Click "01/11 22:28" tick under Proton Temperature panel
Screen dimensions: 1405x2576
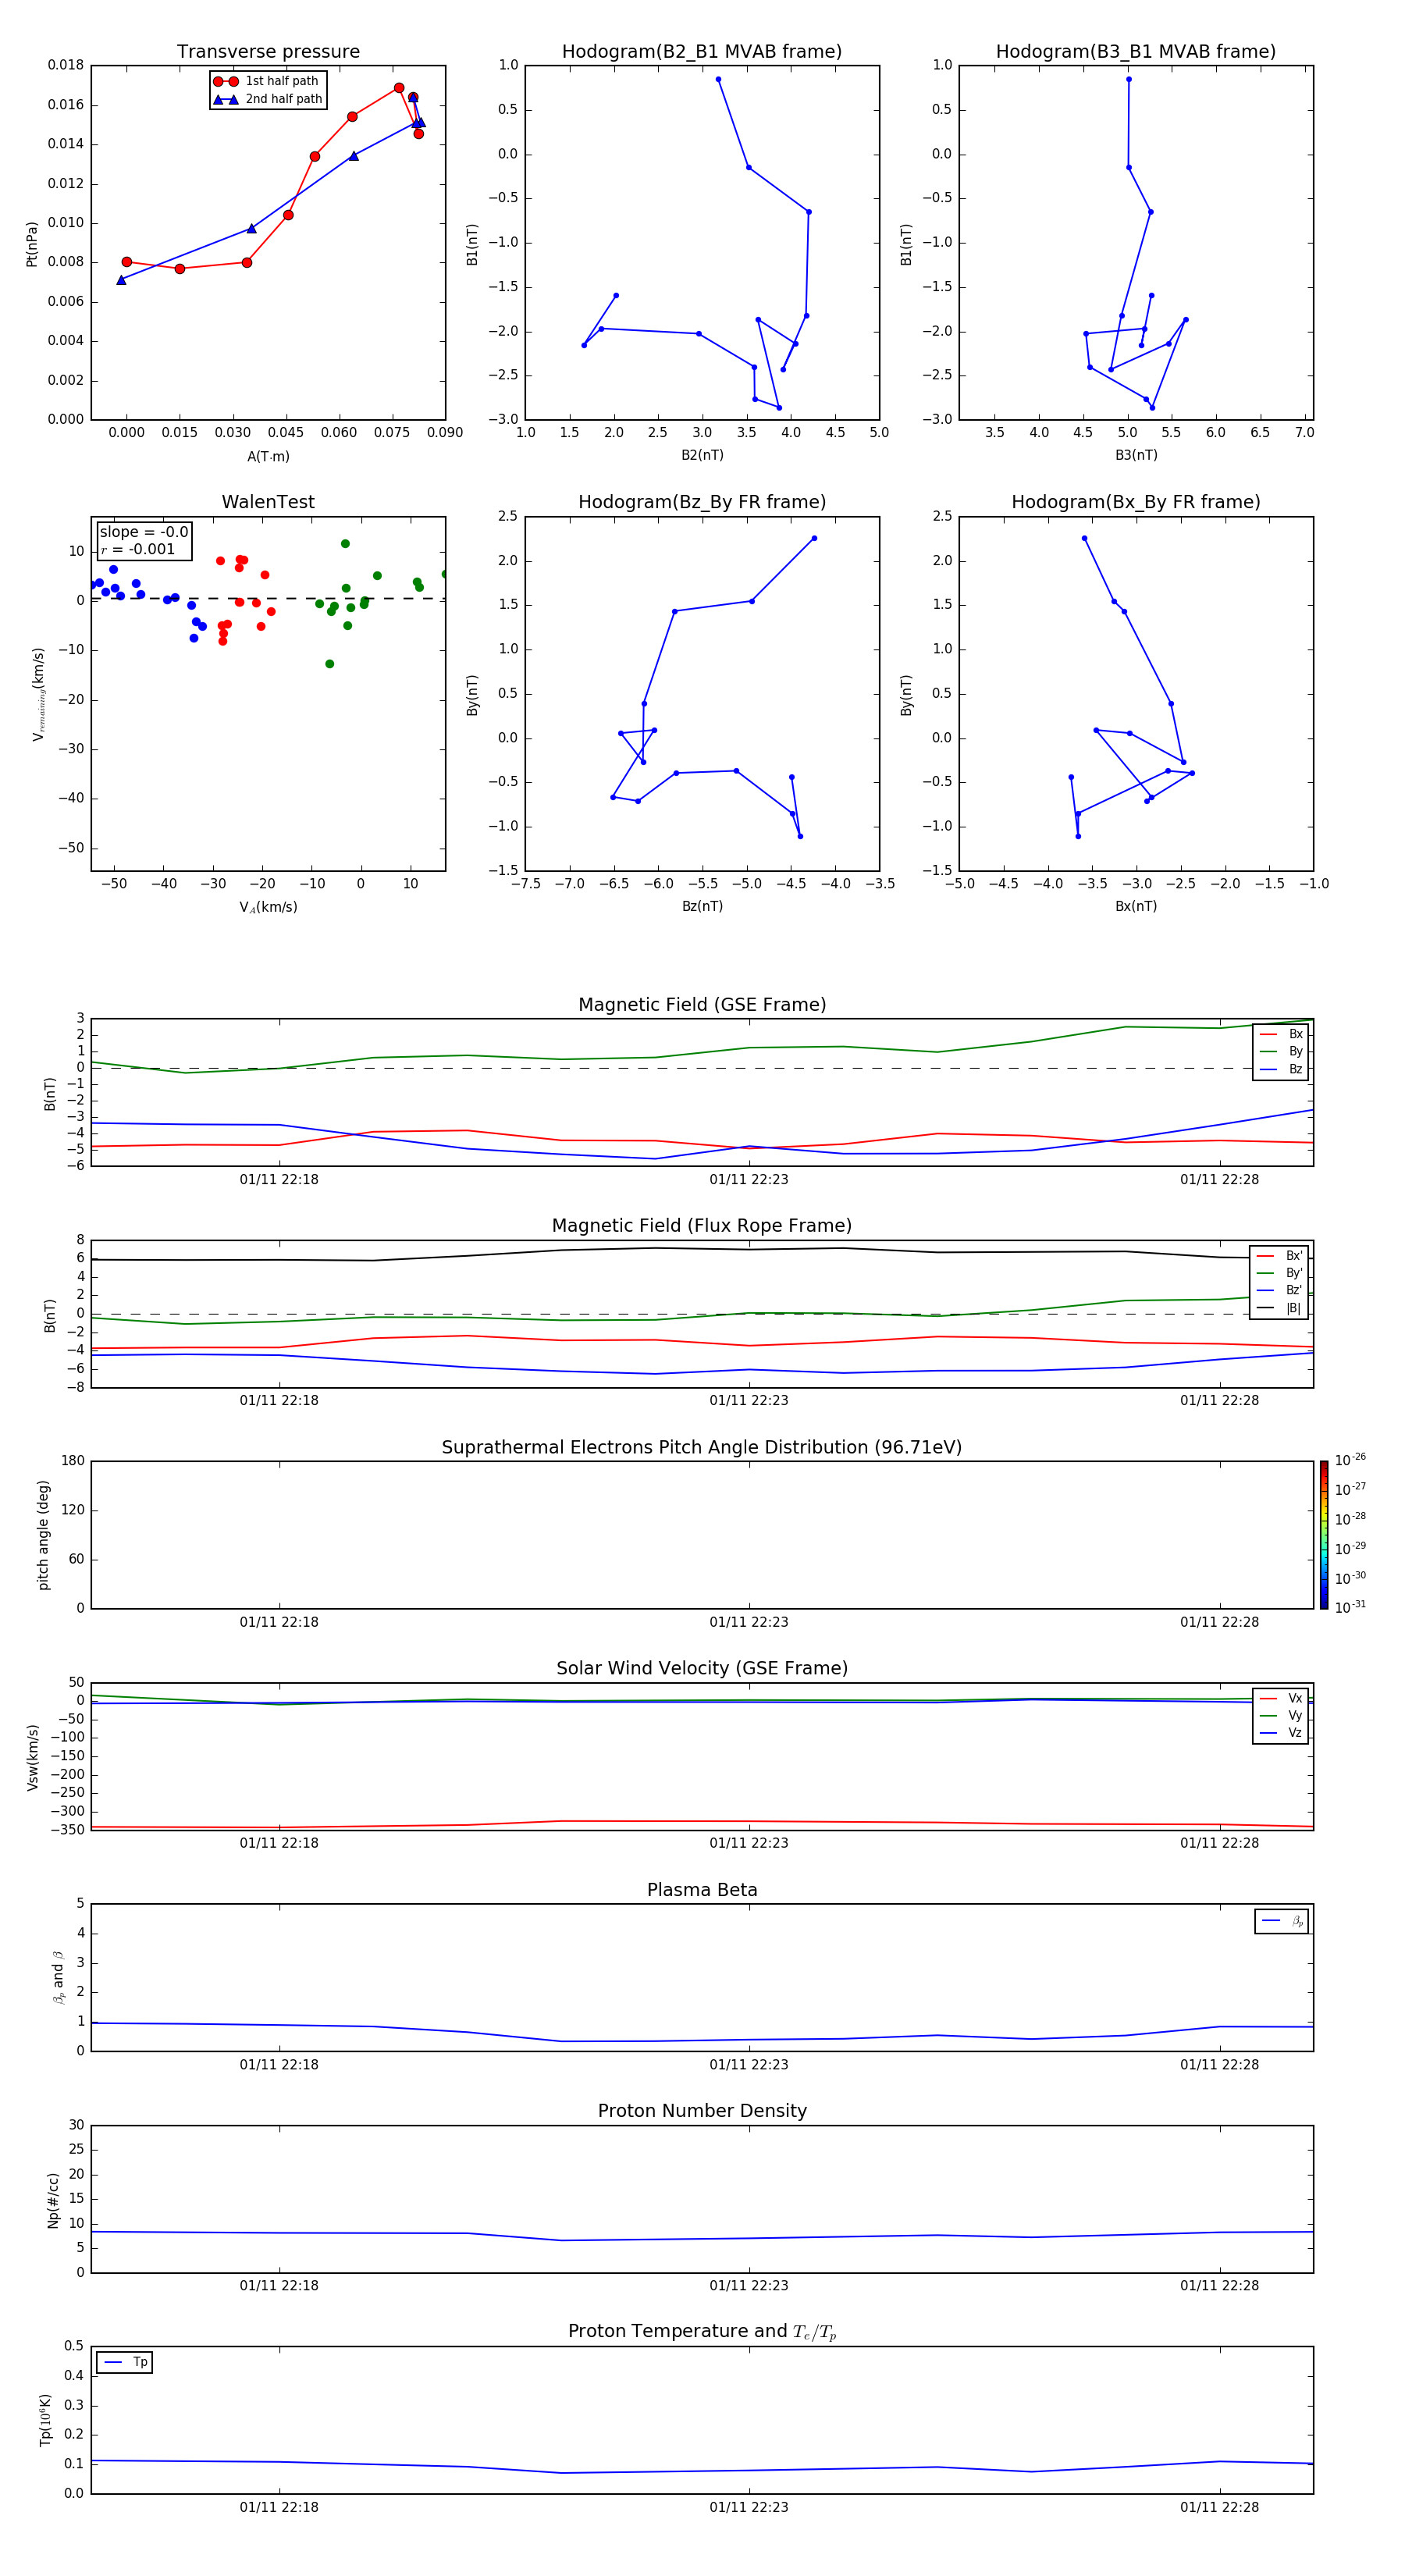pos(1219,2507)
